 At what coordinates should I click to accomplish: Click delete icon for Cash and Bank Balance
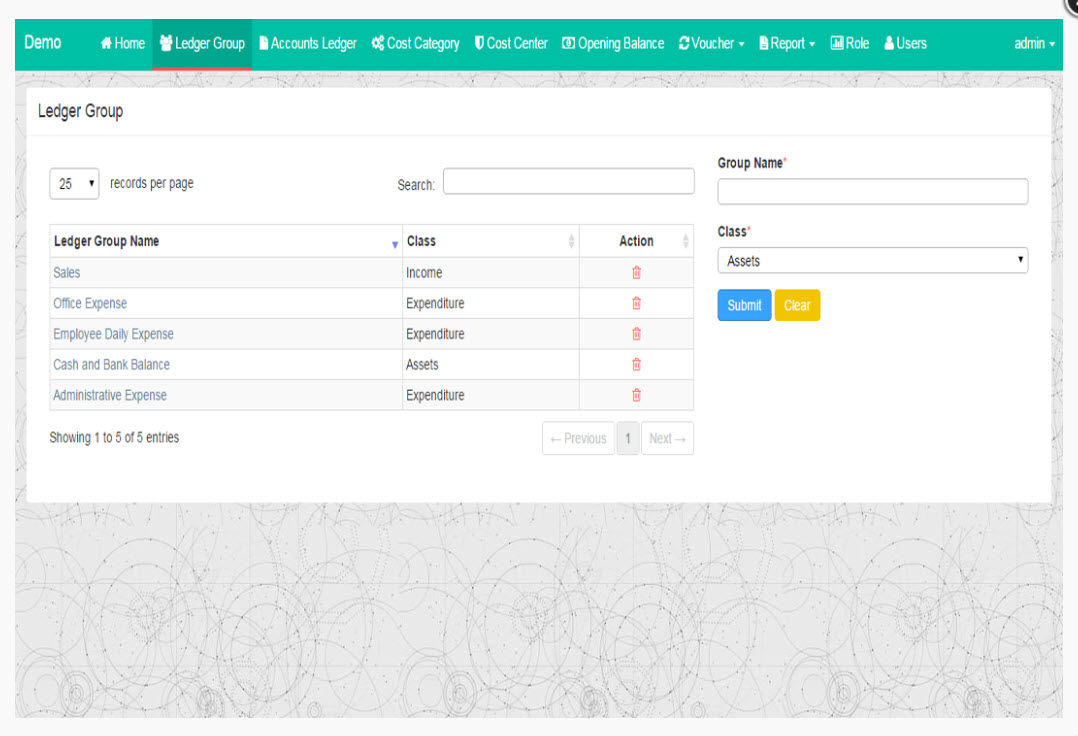[636, 365]
